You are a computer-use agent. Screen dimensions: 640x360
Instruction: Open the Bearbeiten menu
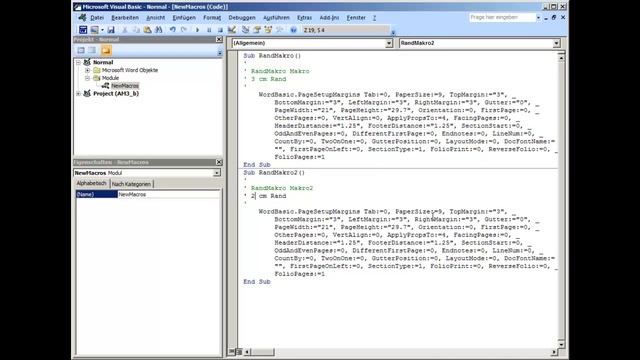click(125, 18)
